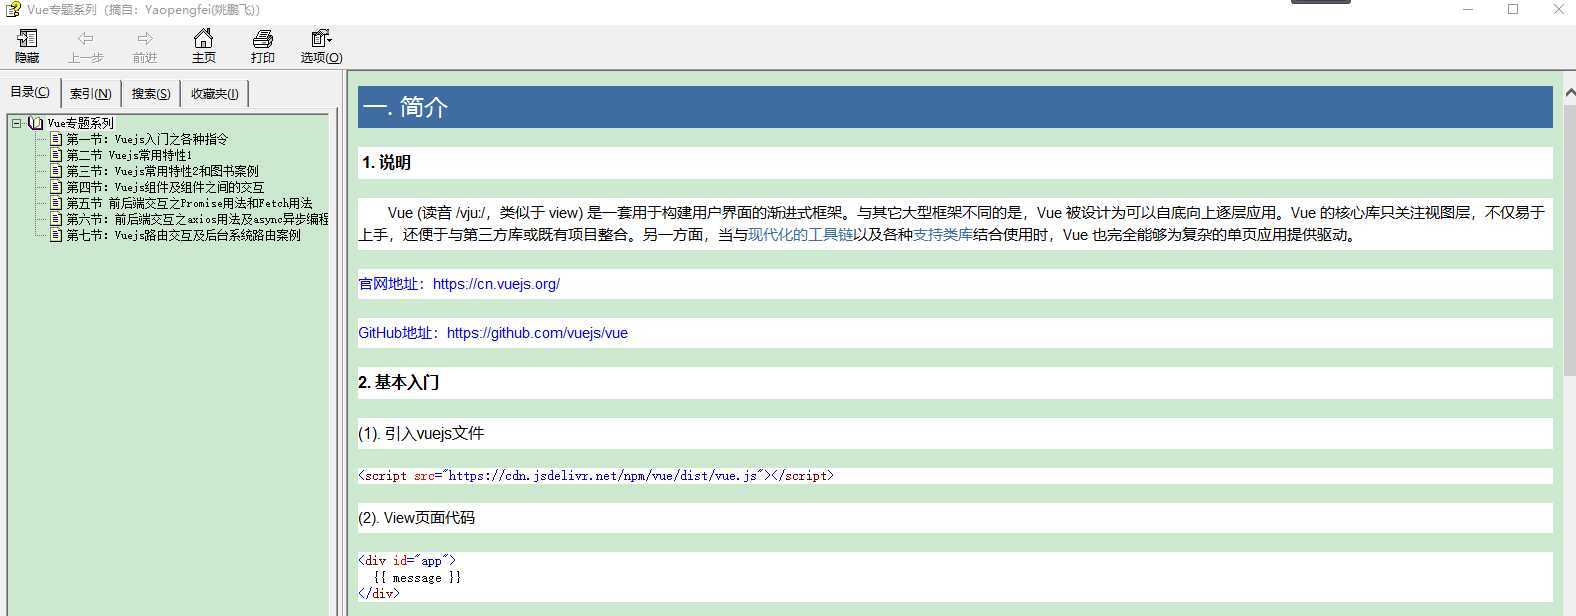Click the div id="app" code line
The image size is (1576, 616).
(407, 561)
